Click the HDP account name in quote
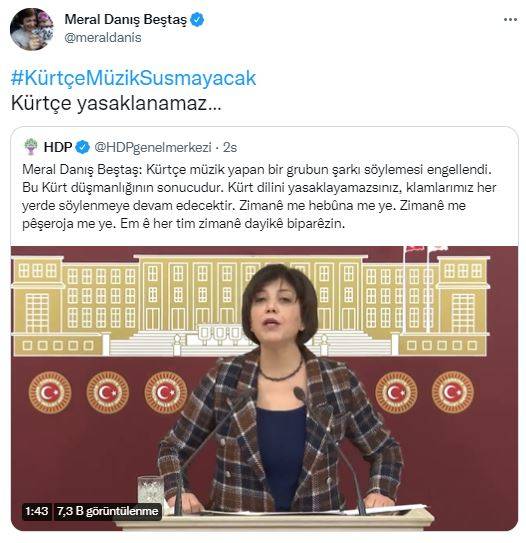Image resolution: width=526 pixels, height=543 pixels. (57, 147)
